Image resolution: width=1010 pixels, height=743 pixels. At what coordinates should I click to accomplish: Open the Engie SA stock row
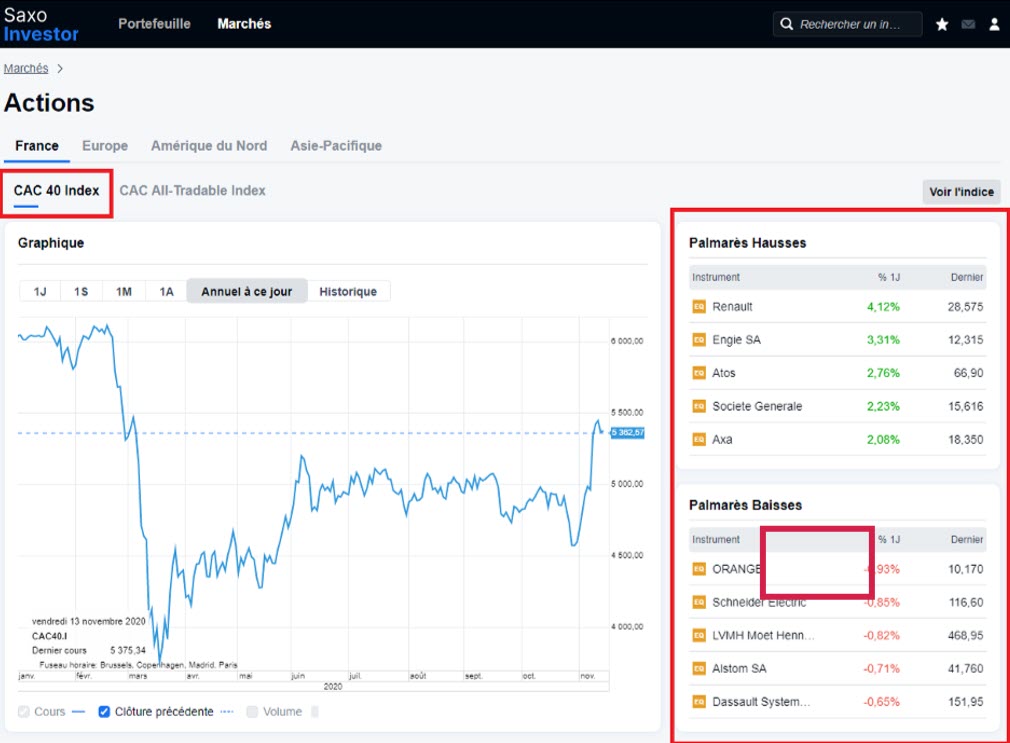tap(837, 340)
